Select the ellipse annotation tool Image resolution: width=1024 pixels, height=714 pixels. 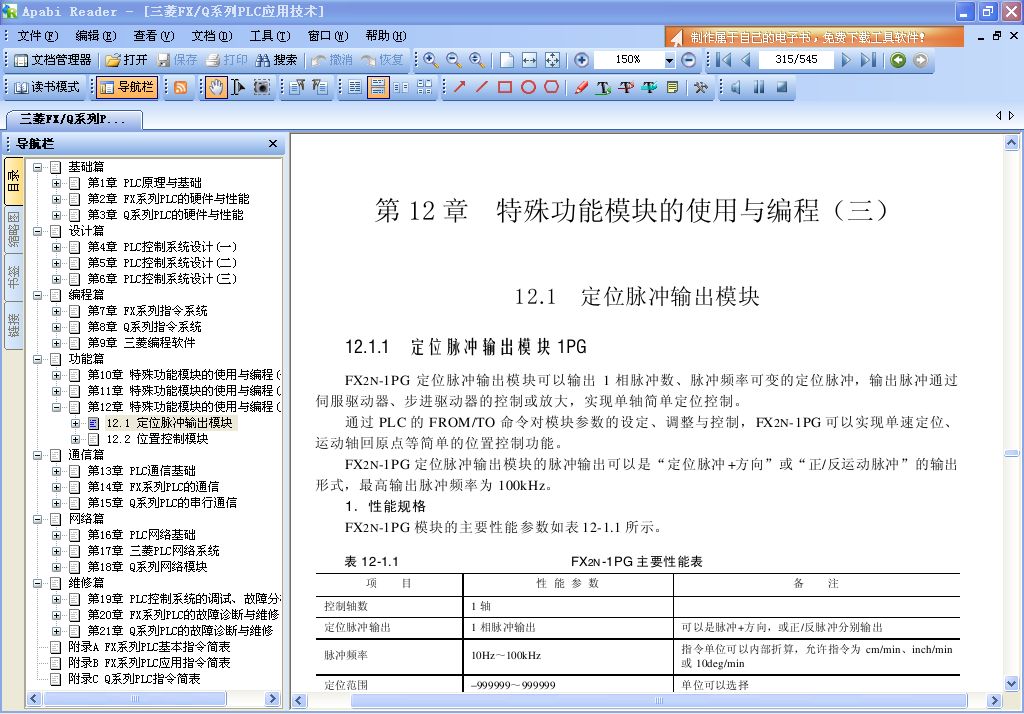pyautogui.click(x=528, y=87)
